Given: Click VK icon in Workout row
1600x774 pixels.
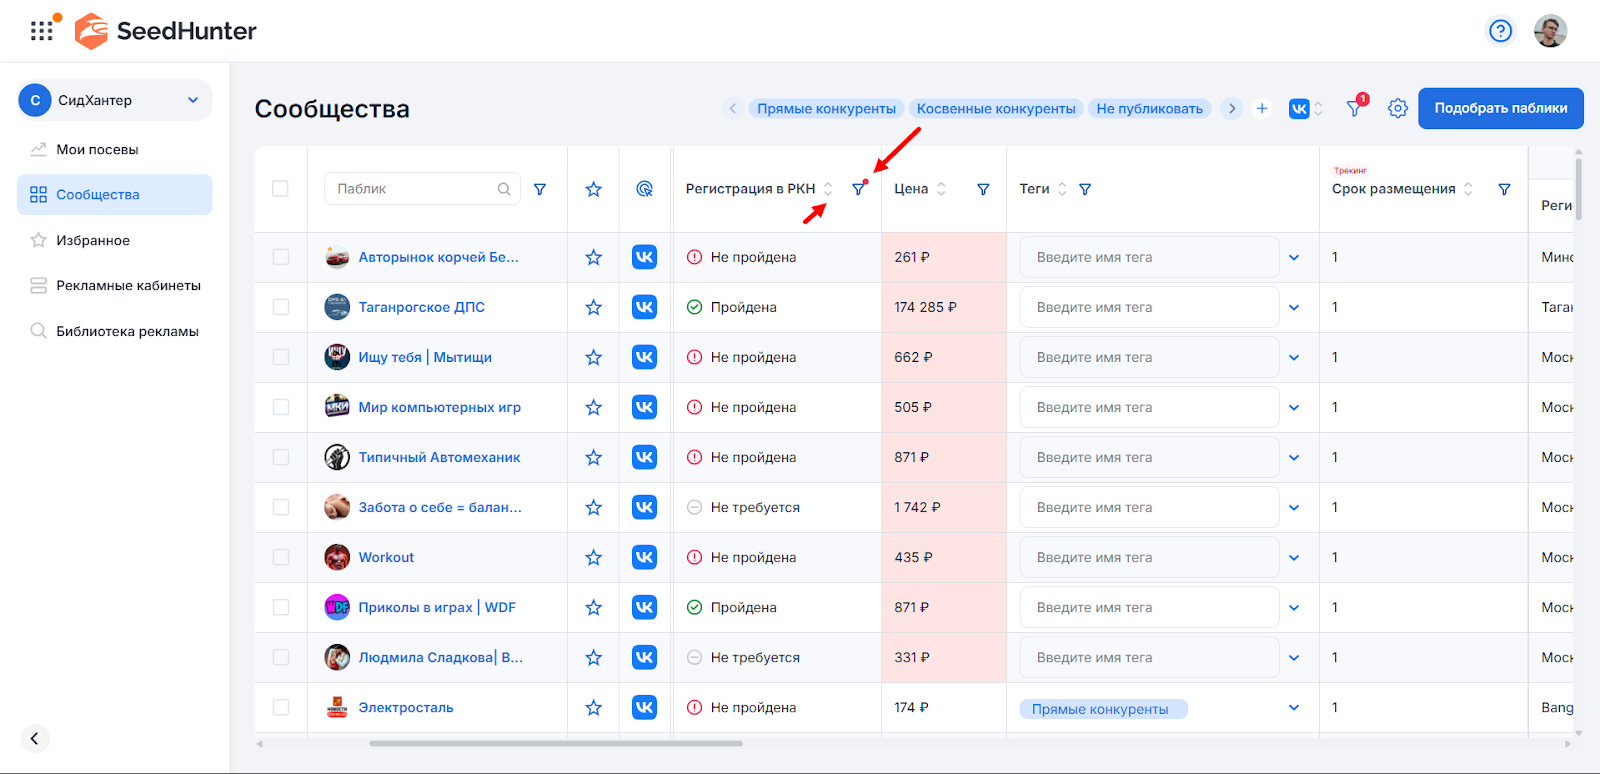Looking at the screenshot, I should (645, 557).
